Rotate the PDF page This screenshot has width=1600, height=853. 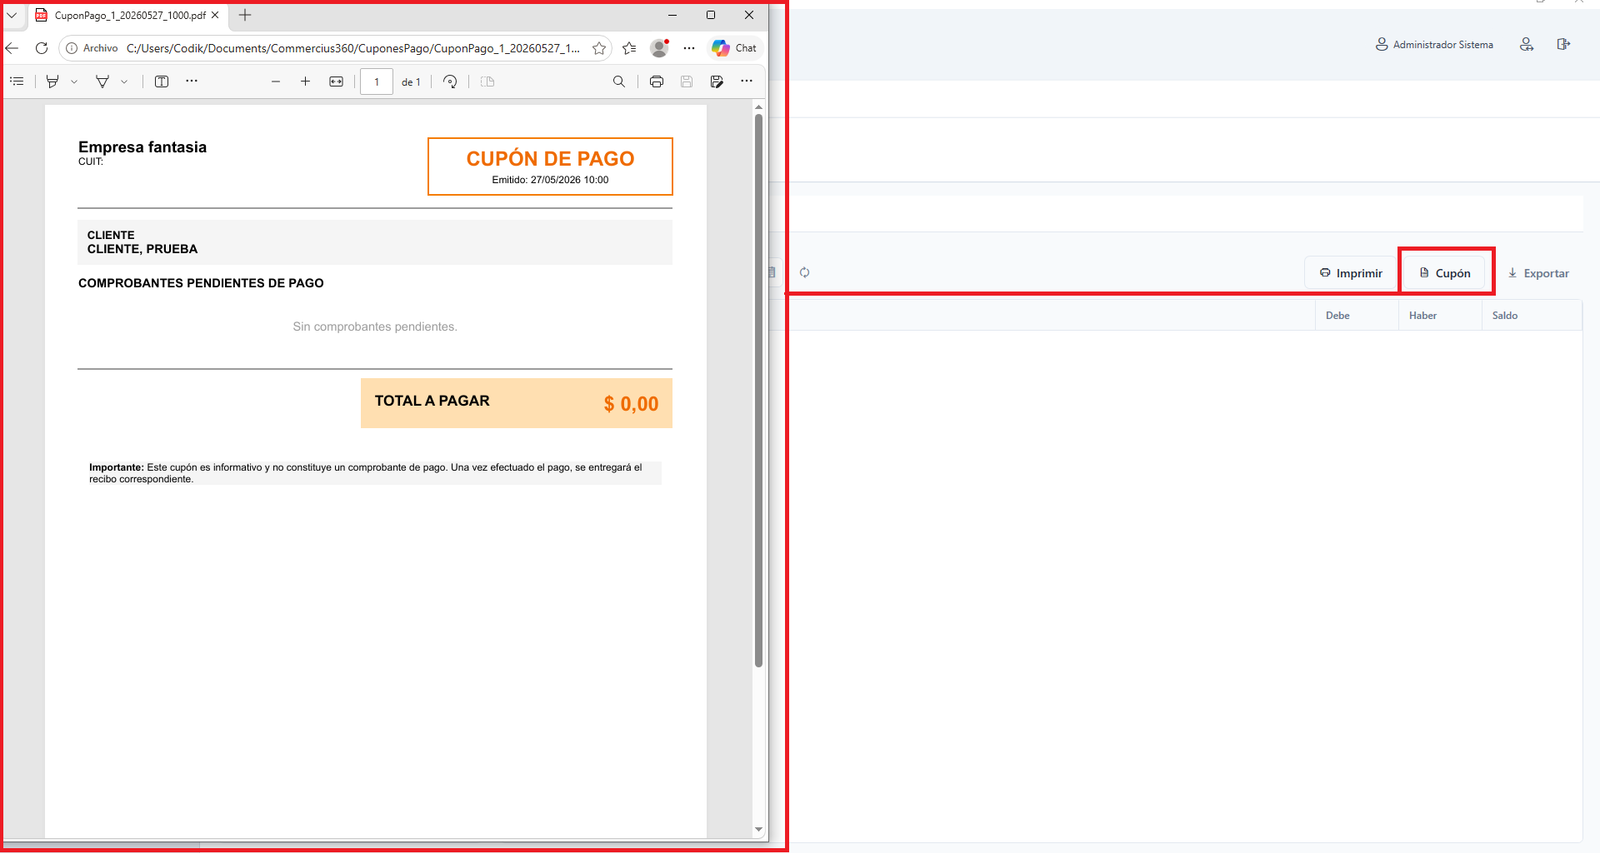450,82
